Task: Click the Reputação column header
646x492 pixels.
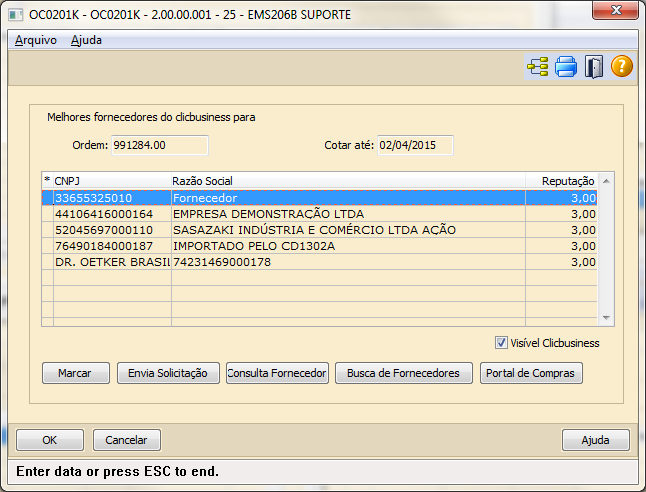Action: point(561,181)
